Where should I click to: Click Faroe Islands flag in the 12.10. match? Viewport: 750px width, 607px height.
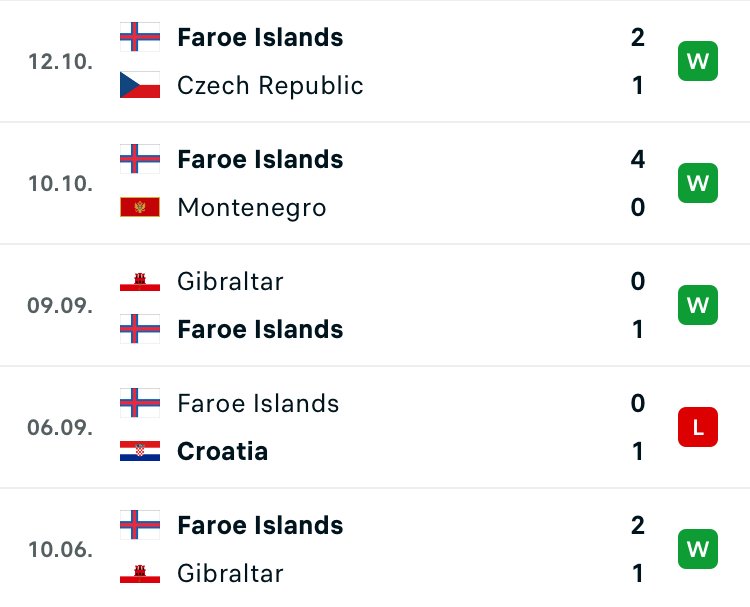[140, 37]
